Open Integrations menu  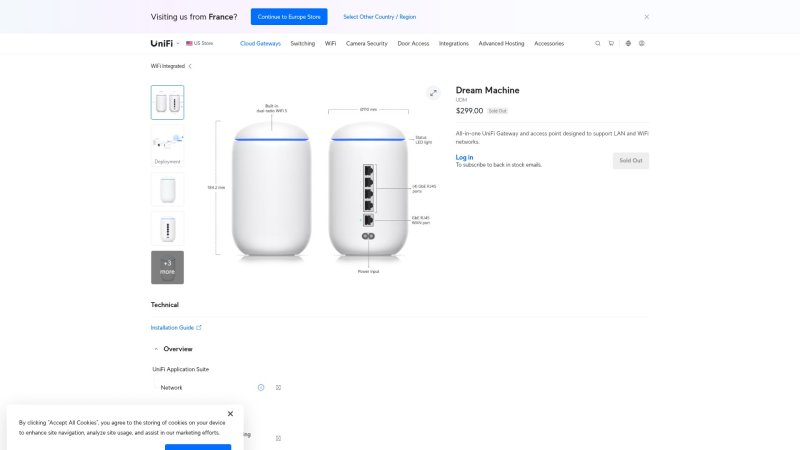pos(454,43)
